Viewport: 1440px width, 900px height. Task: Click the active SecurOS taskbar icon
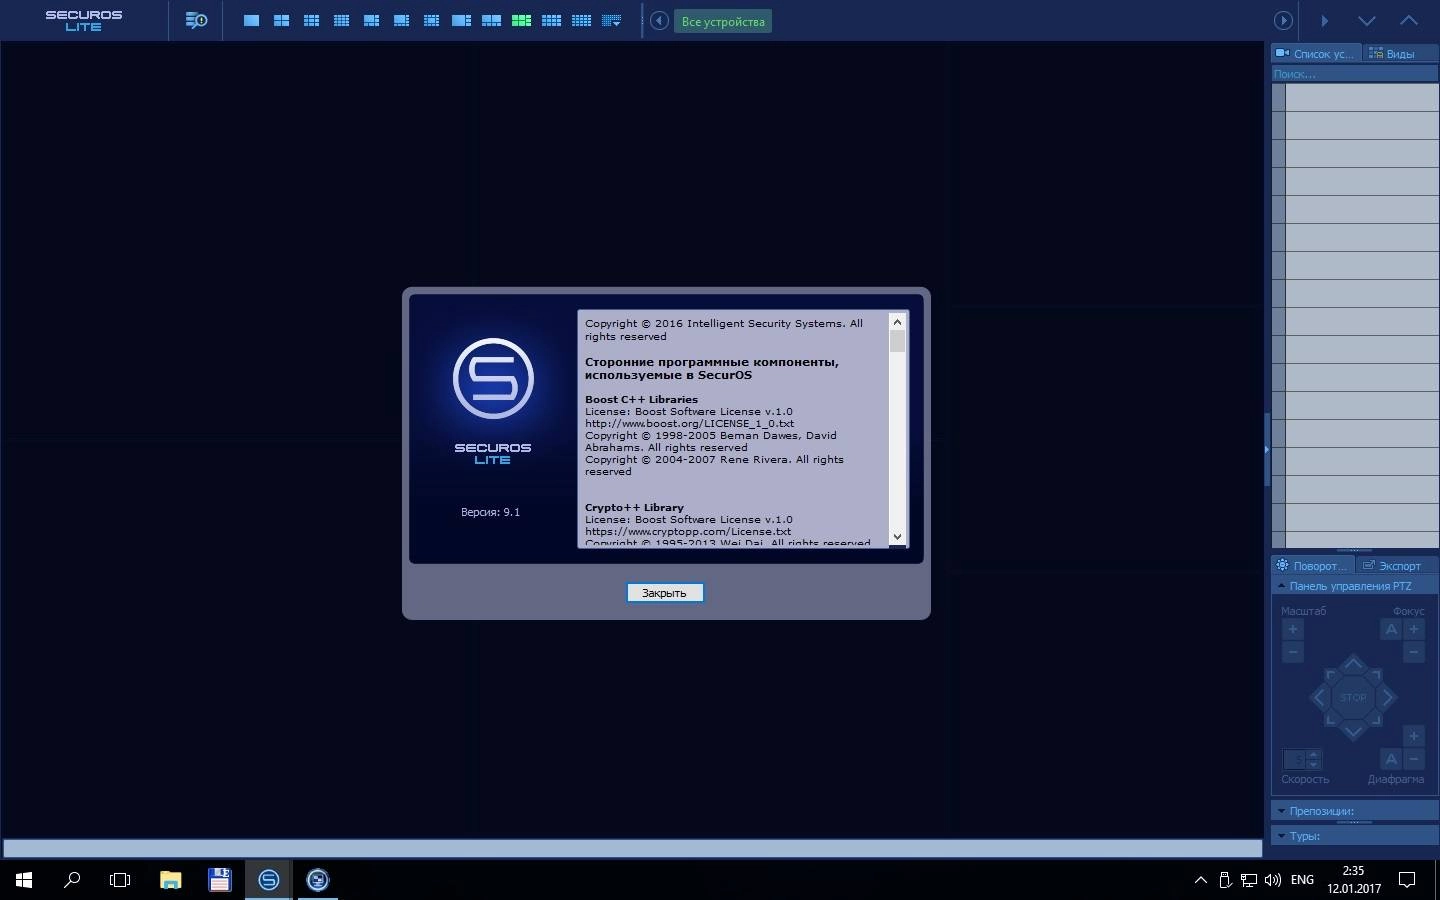(x=268, y=880)
